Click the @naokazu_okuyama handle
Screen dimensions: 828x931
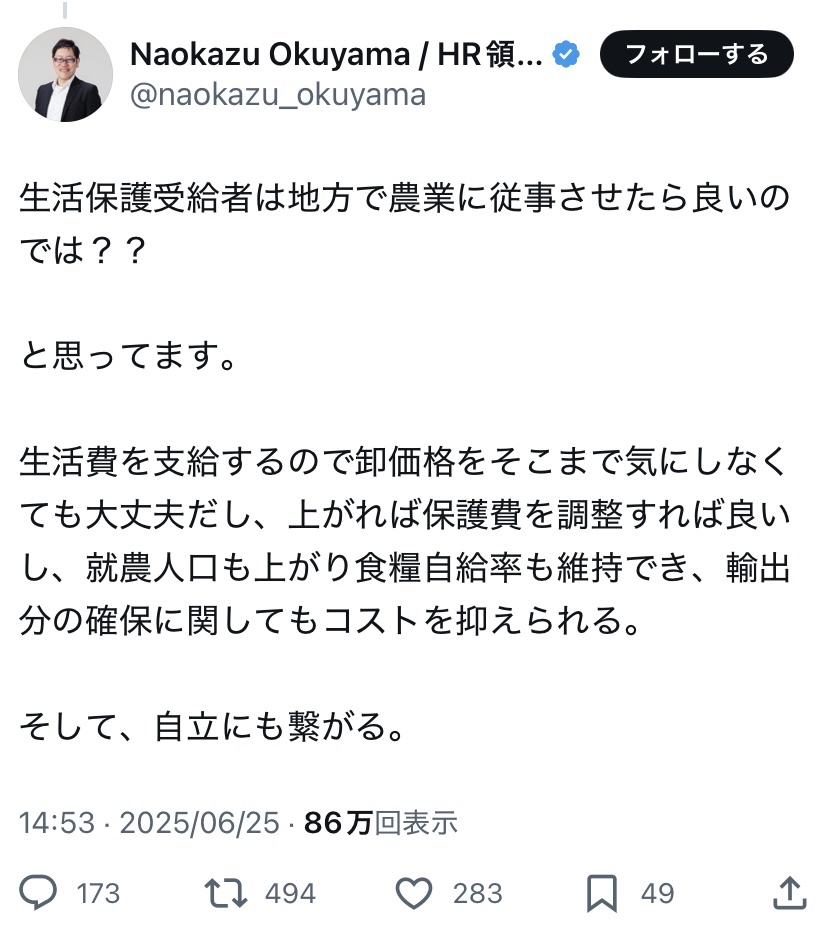(x=279, y=95)
